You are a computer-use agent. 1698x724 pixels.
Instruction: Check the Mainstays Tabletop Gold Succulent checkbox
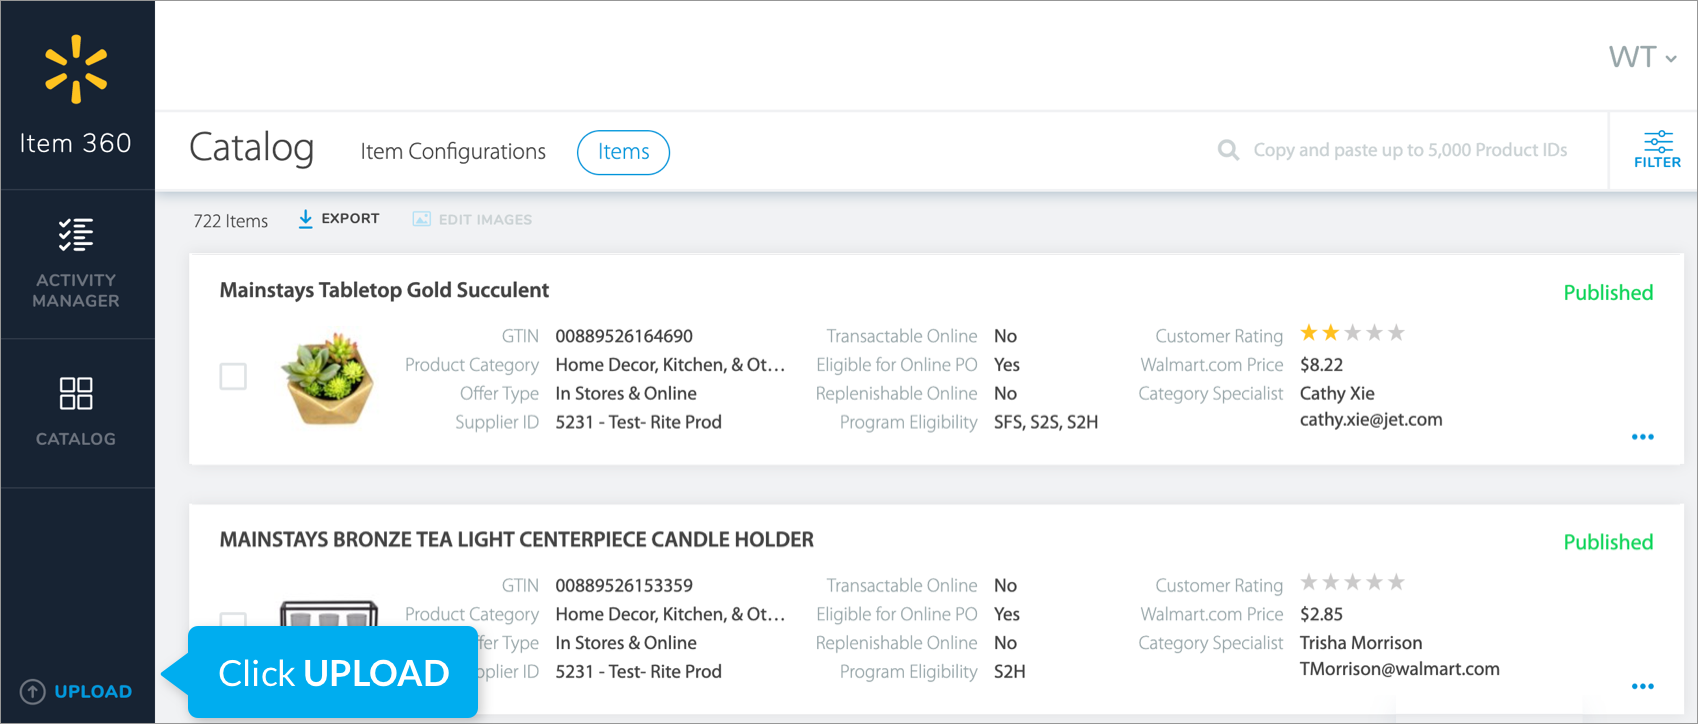tap(233, 376)
